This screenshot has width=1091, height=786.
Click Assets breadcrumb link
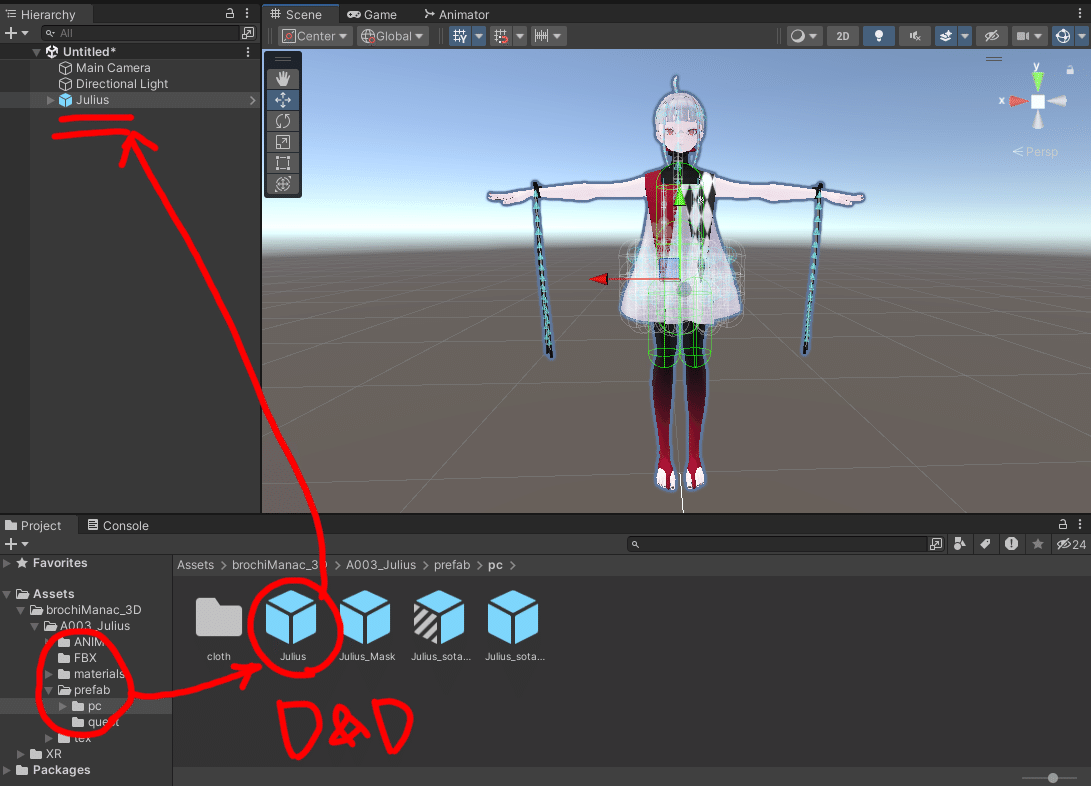pyautogui.click(x=196, y=565)
